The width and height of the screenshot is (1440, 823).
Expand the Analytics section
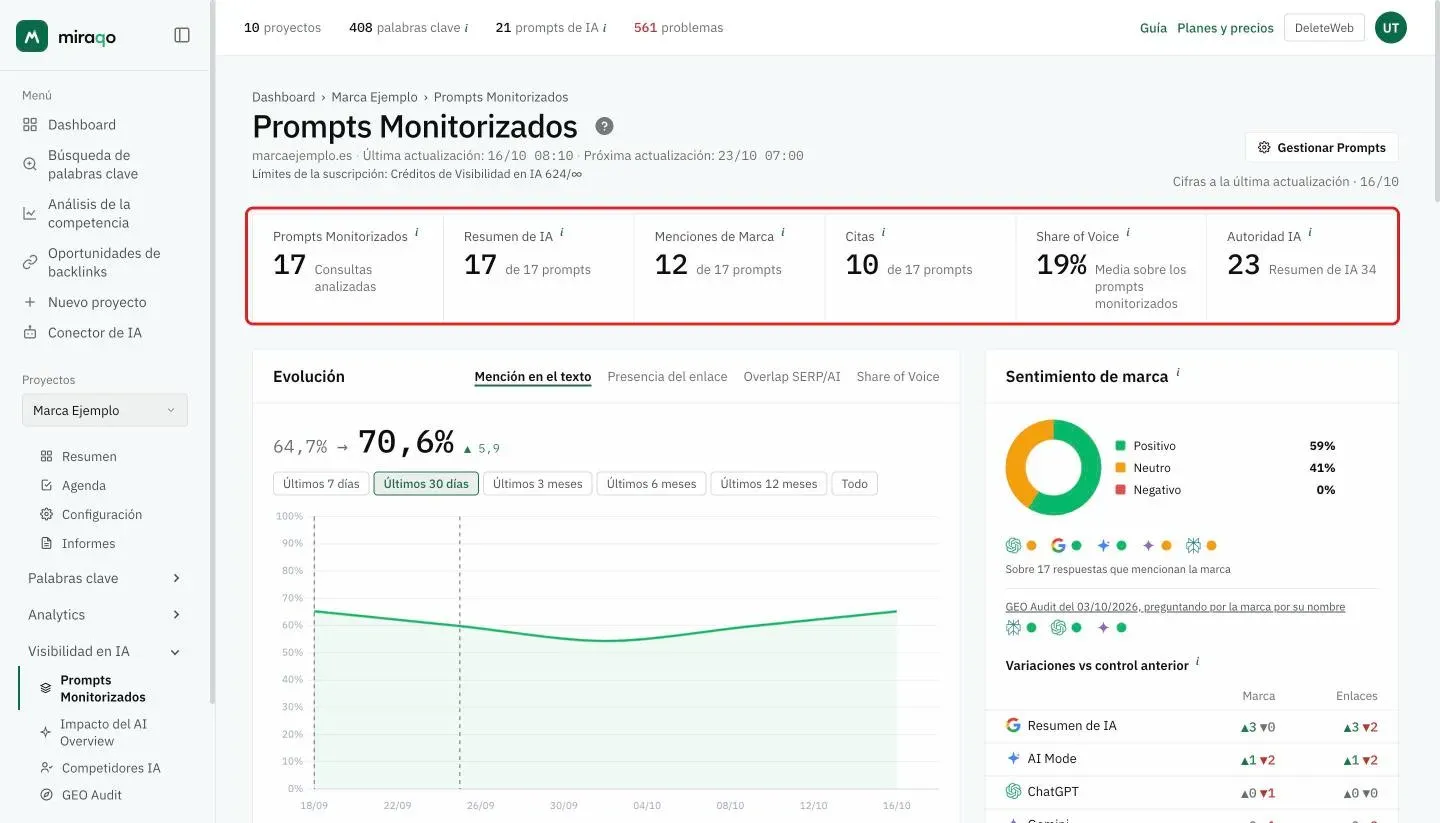coord(105,615)
